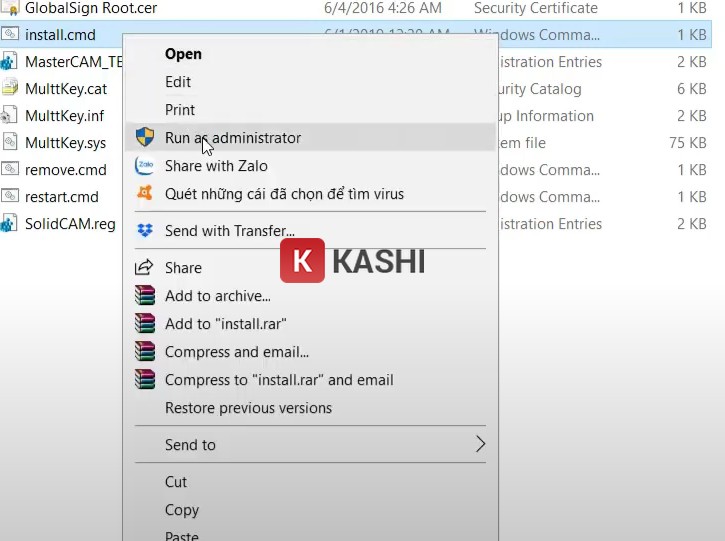725x541 pixels.
Task: Click the 6/4/2016 4:26 AM date cell
Action: pyautogui.click(x=383, y=8)
